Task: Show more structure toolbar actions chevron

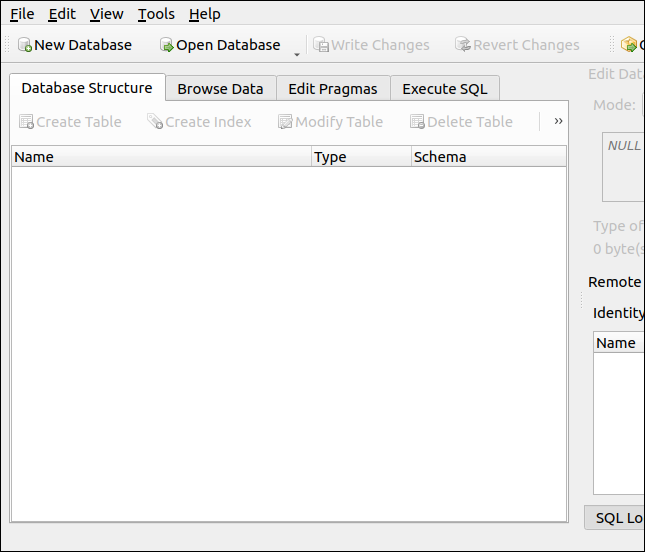Action: pos(558,121)
